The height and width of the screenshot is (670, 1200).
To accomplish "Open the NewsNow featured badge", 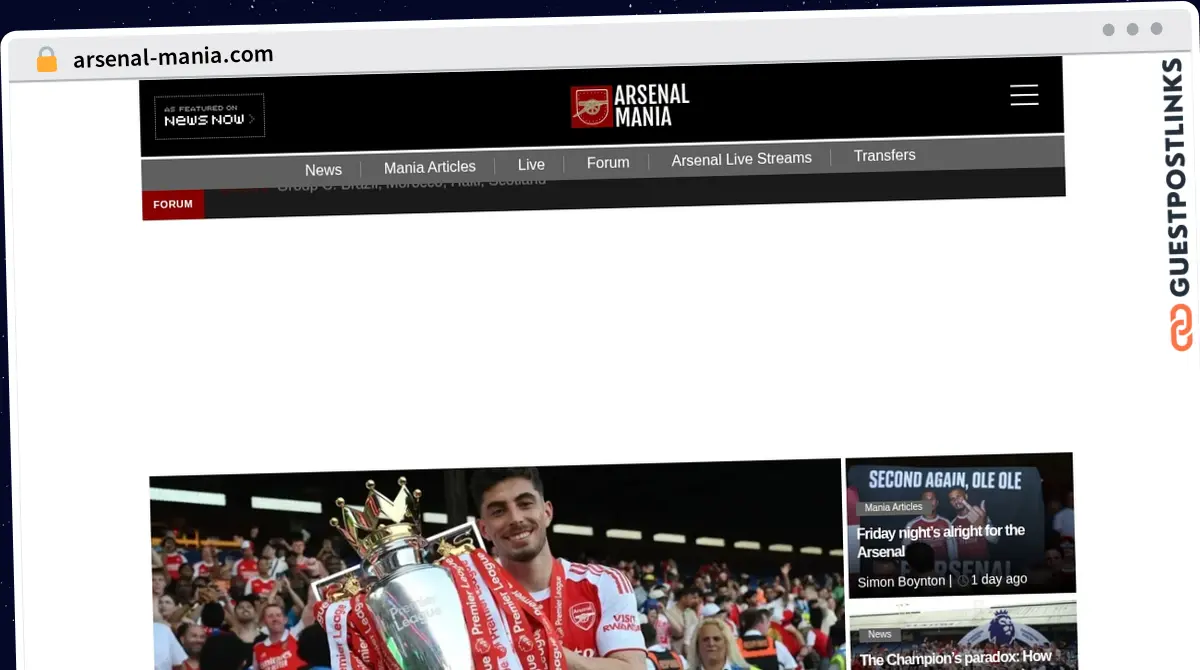I will point(209,116).
